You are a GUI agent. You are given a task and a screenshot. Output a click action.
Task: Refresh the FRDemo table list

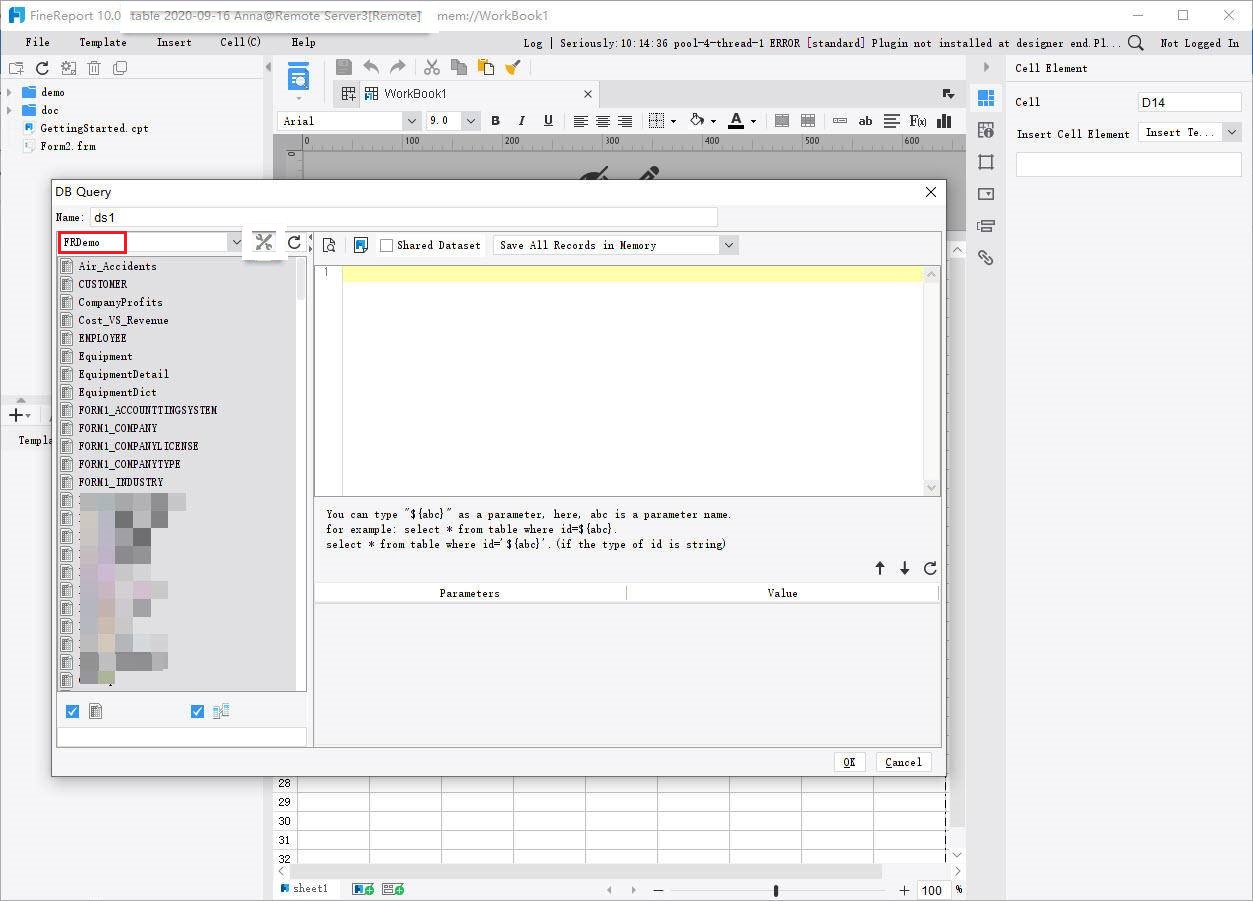click(x=295, y=242)
